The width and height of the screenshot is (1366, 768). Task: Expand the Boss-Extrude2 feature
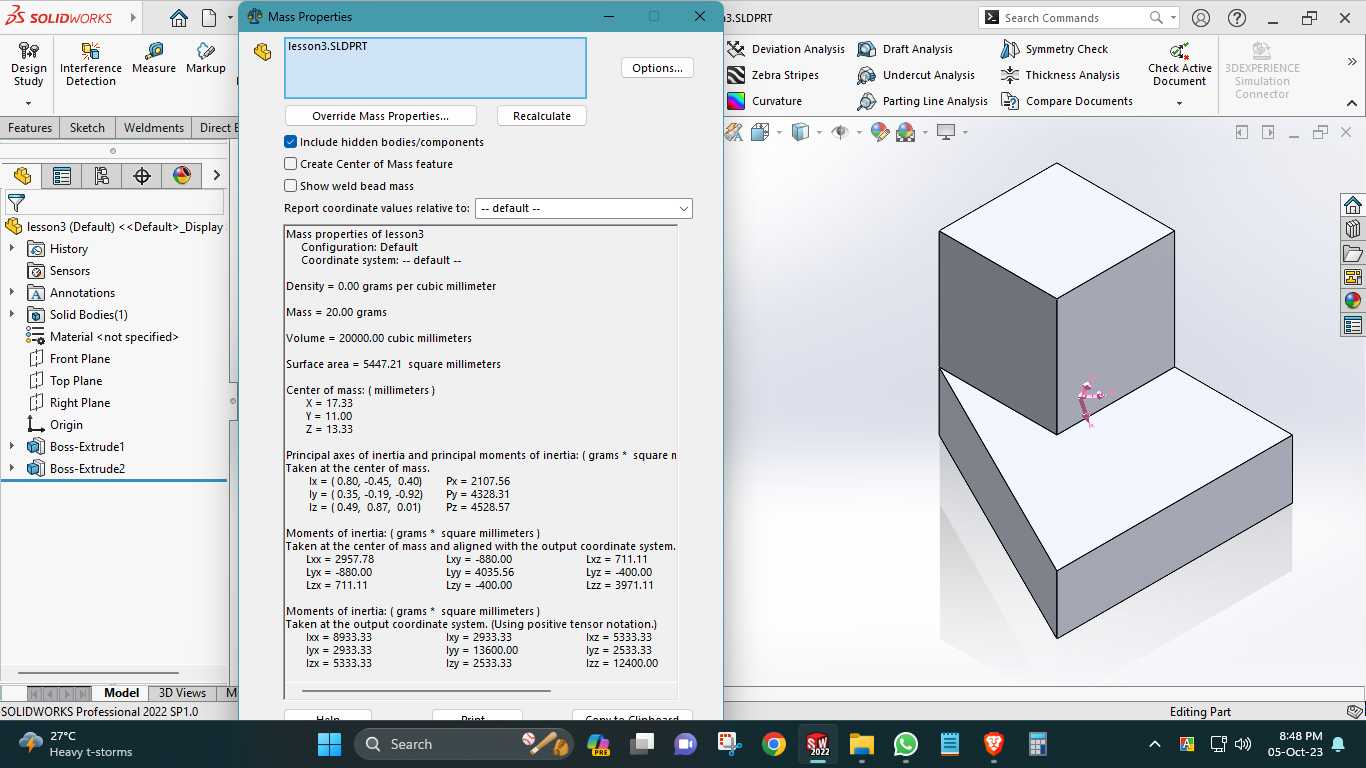coord(12,469)
